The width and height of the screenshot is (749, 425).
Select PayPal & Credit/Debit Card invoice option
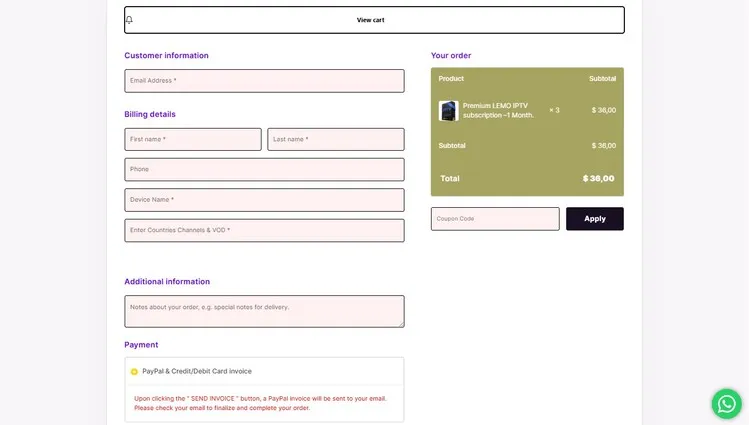134,372
